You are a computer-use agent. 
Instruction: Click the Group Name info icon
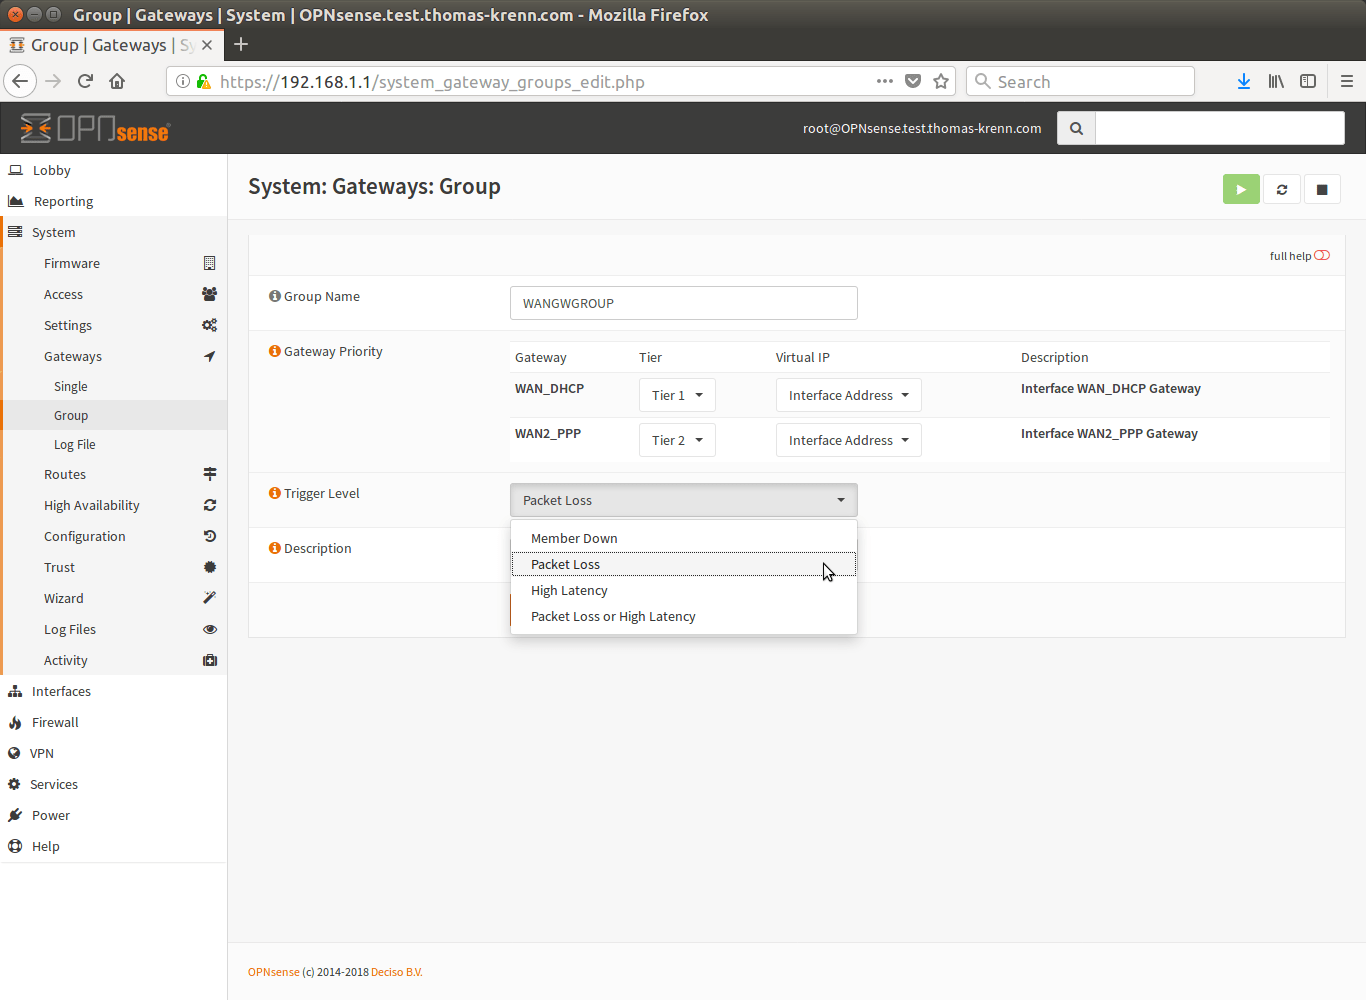point(274,296)
